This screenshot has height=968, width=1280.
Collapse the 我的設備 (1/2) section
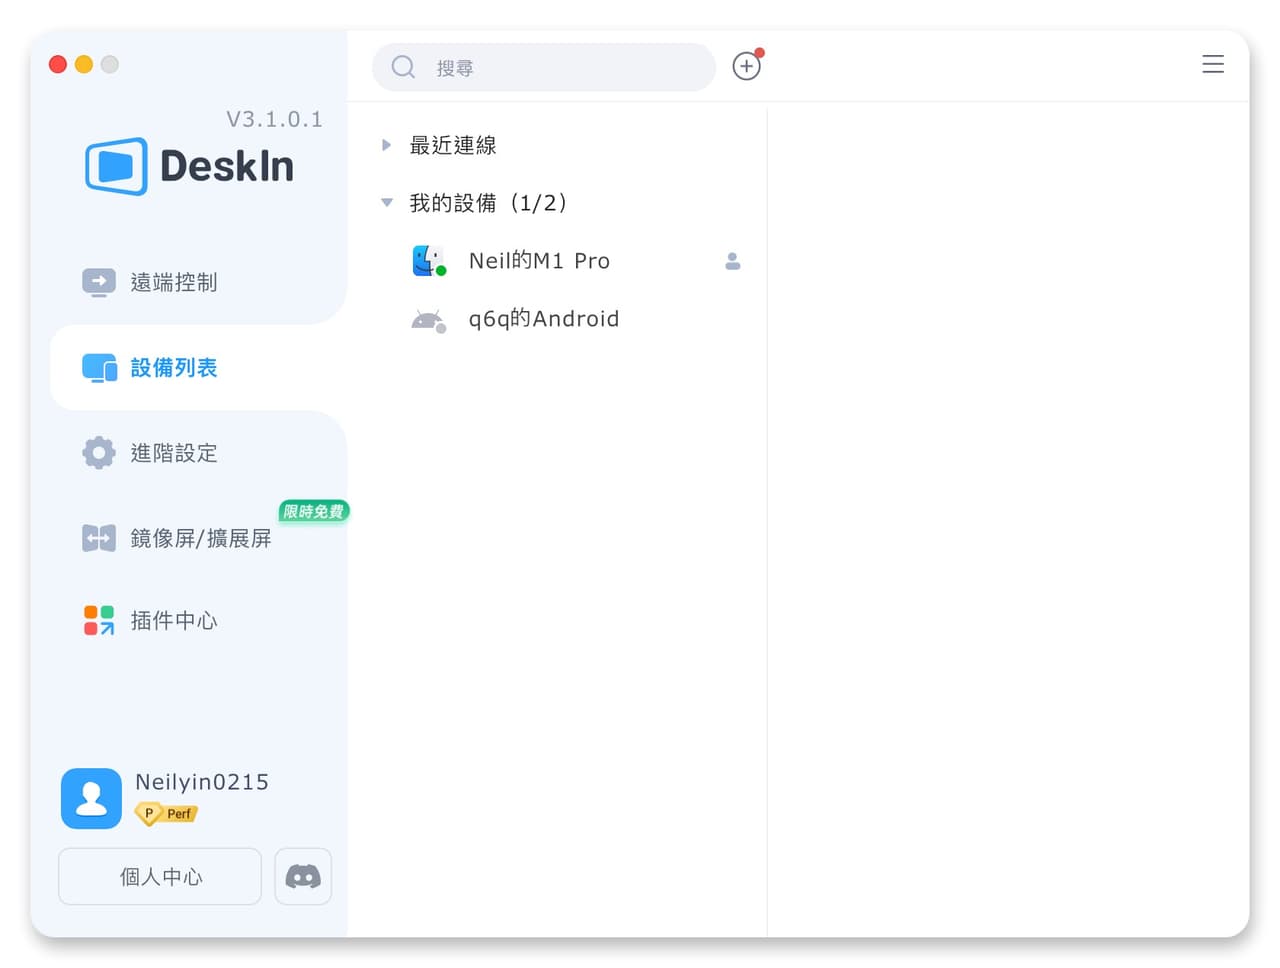[387, 203]
